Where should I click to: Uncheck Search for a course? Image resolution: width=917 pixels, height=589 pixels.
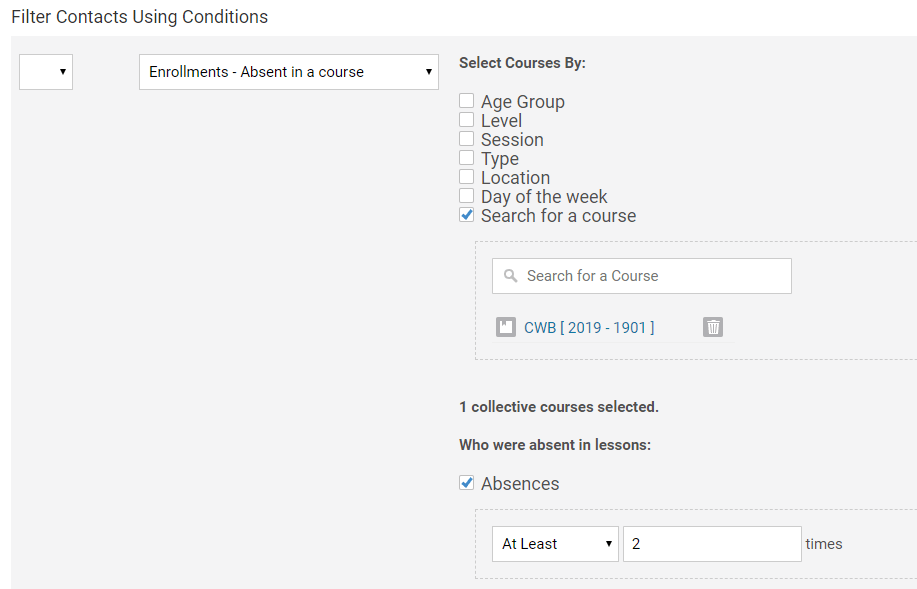click(467, 215)
